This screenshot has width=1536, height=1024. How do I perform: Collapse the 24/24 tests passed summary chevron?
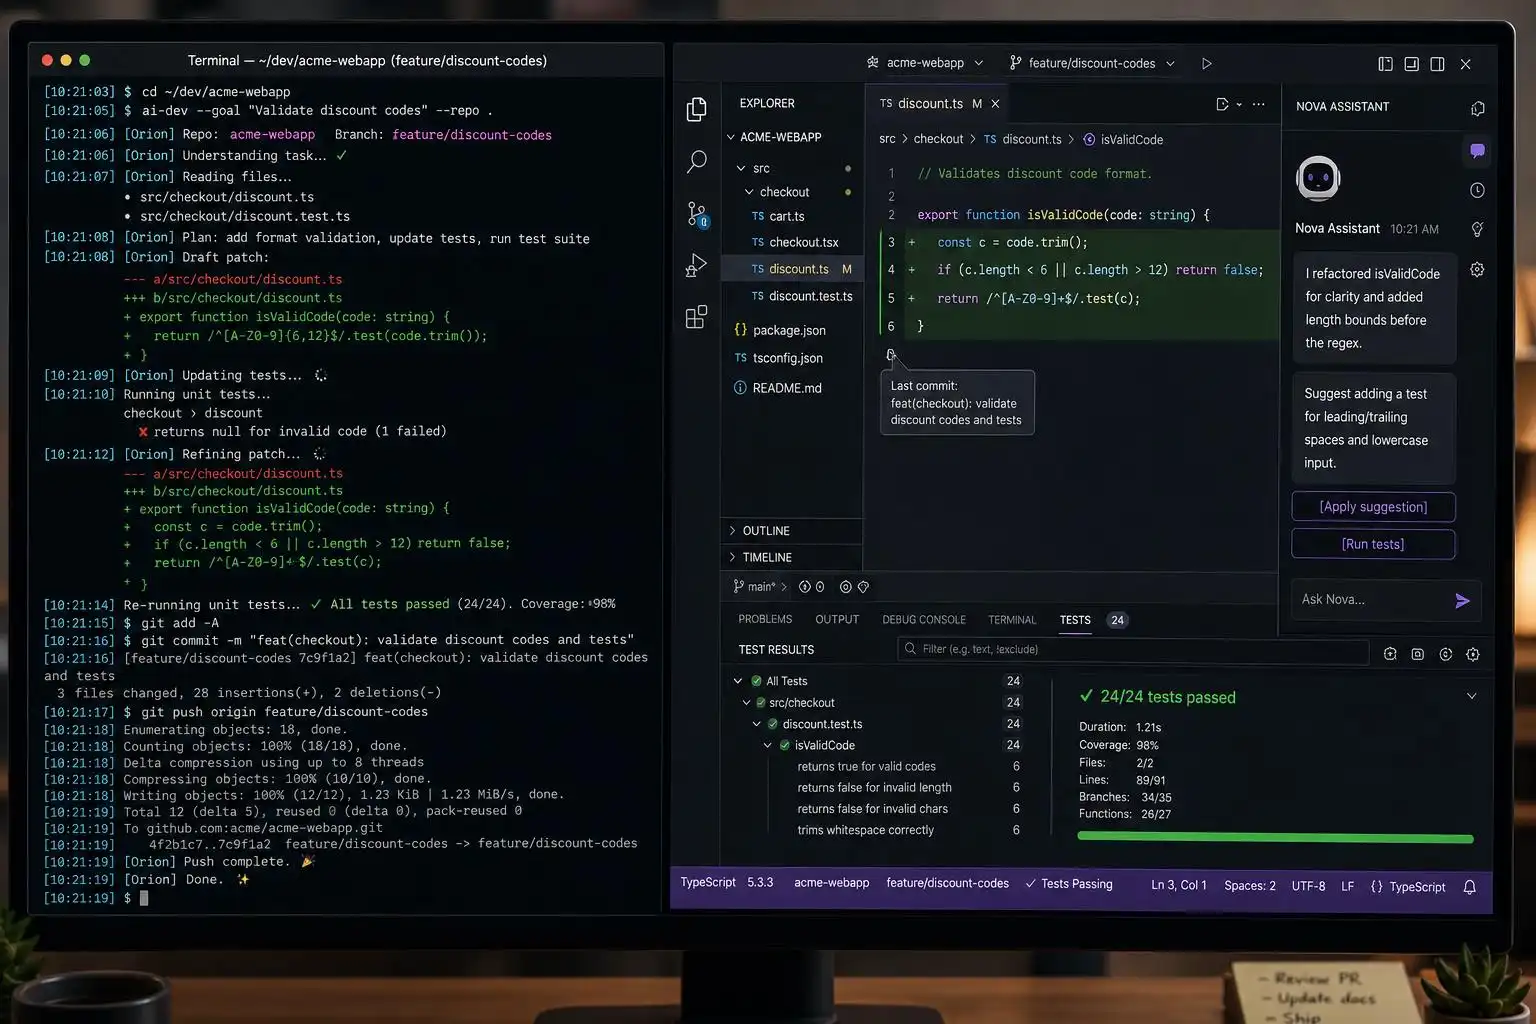(x=1471, y=696)
